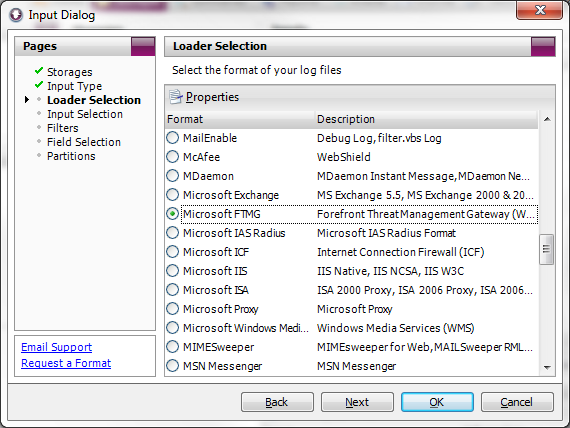Select the Microsoft IIS radio button
Image resolution: width=570 pixels, height=428 pixels.
tap(172, 271)
